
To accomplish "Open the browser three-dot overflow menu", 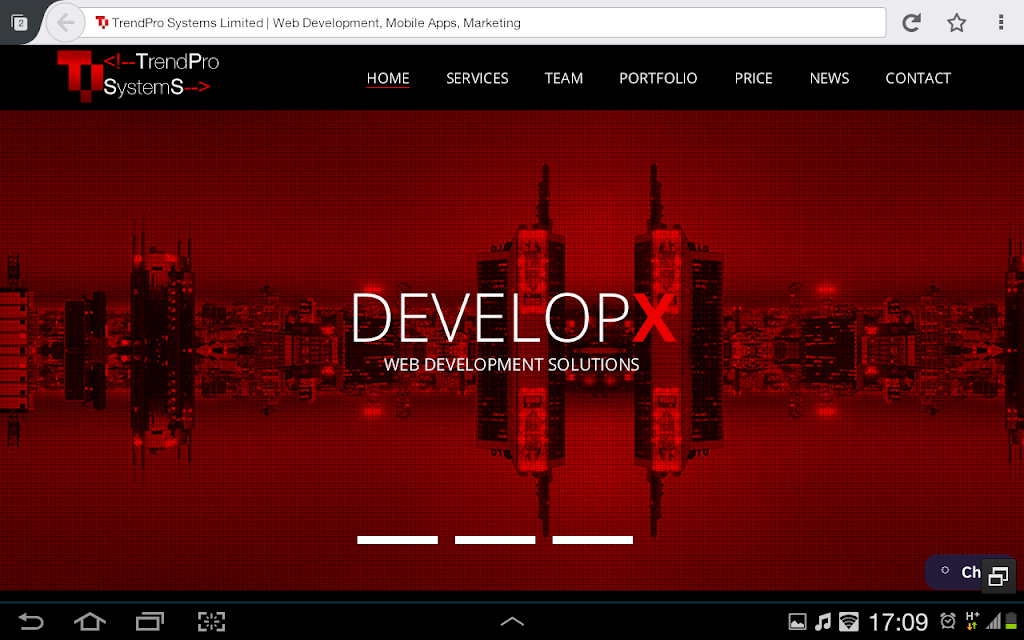I will coord(1000,23).
